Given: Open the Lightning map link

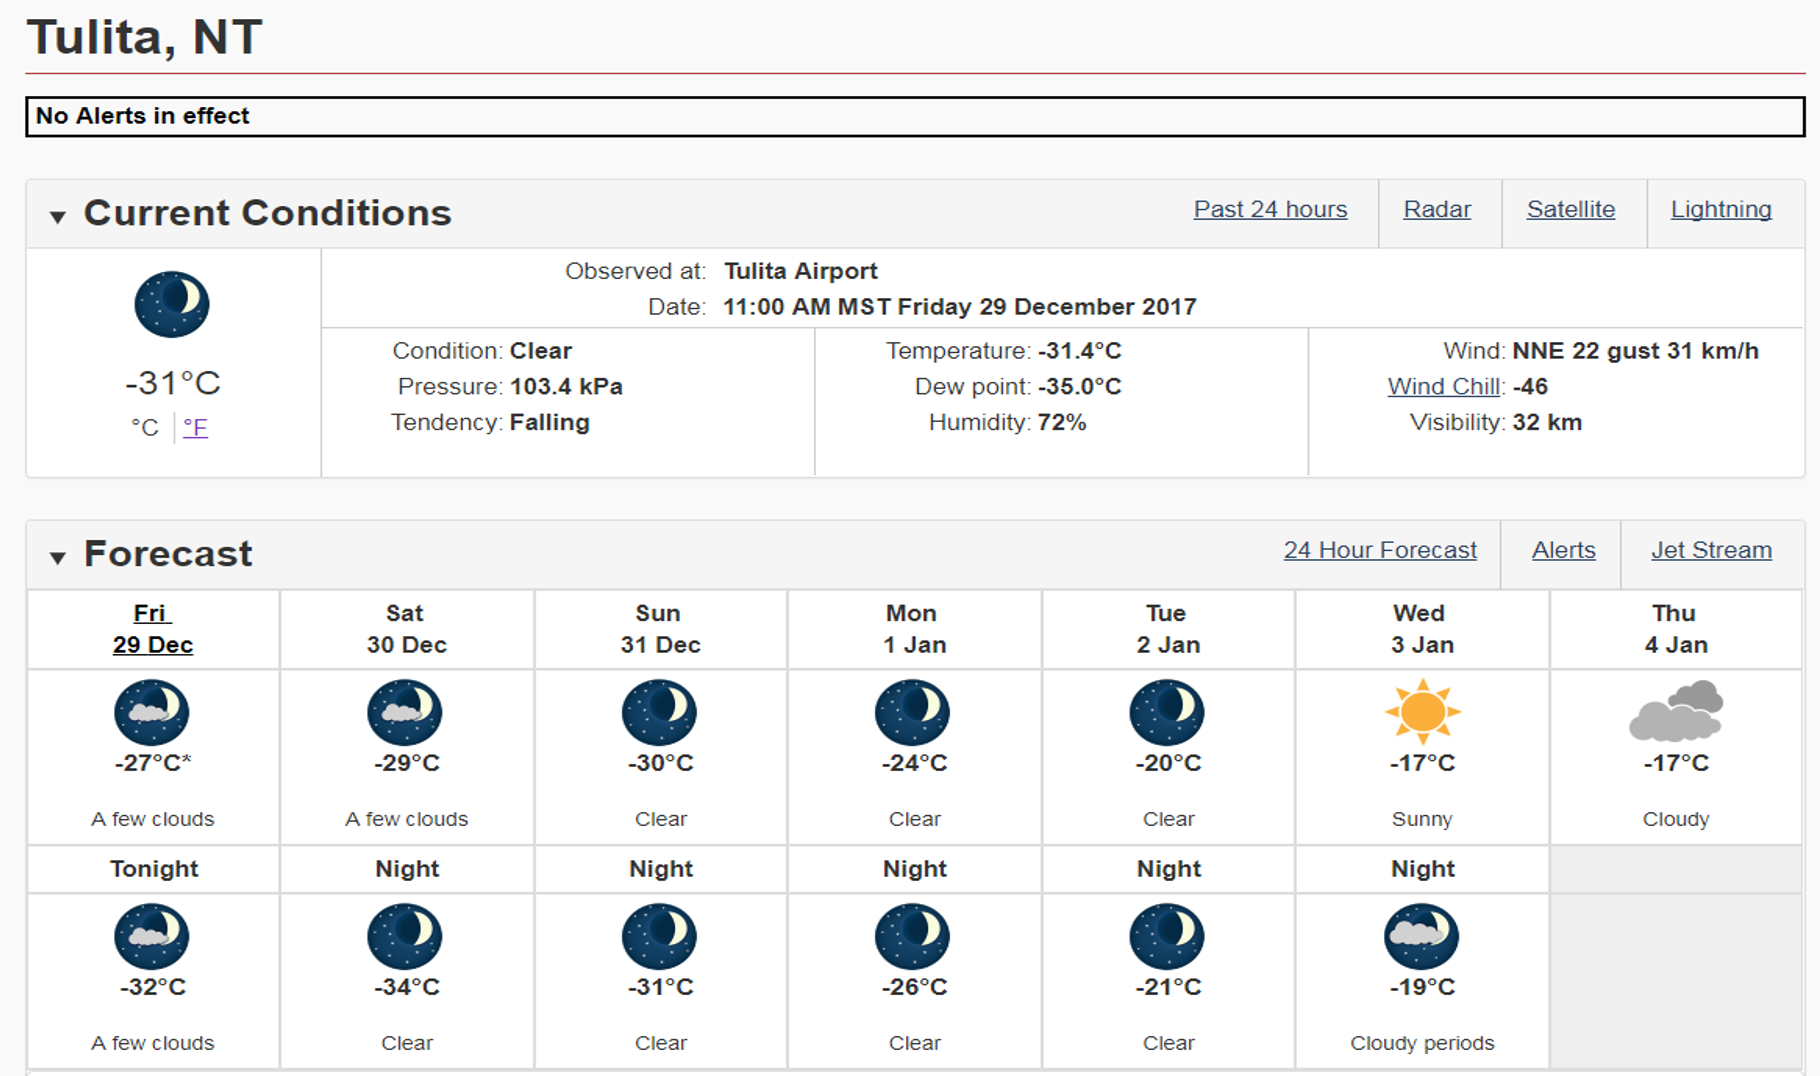Looking at the screenshot, I should click(x=1720, y=210).
